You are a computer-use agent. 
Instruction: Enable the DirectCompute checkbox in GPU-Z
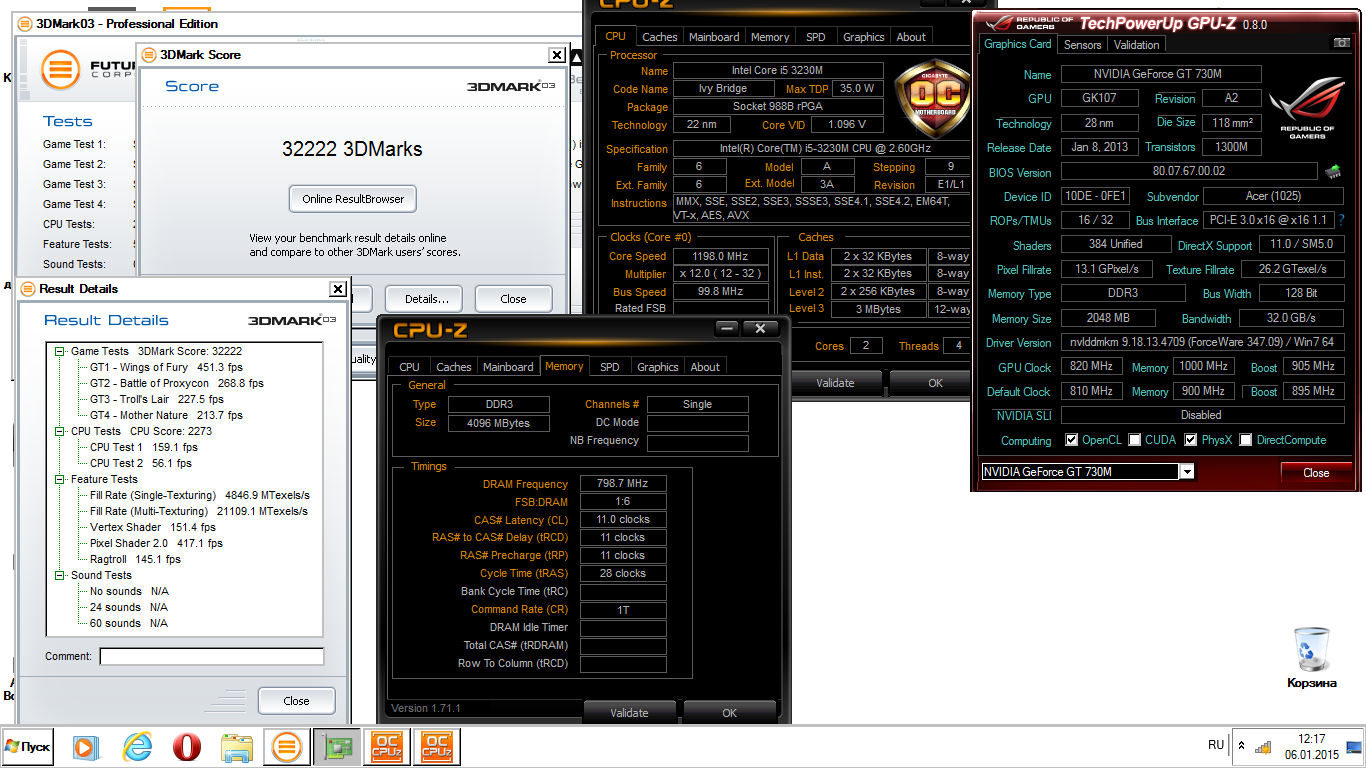point(1246,440)
